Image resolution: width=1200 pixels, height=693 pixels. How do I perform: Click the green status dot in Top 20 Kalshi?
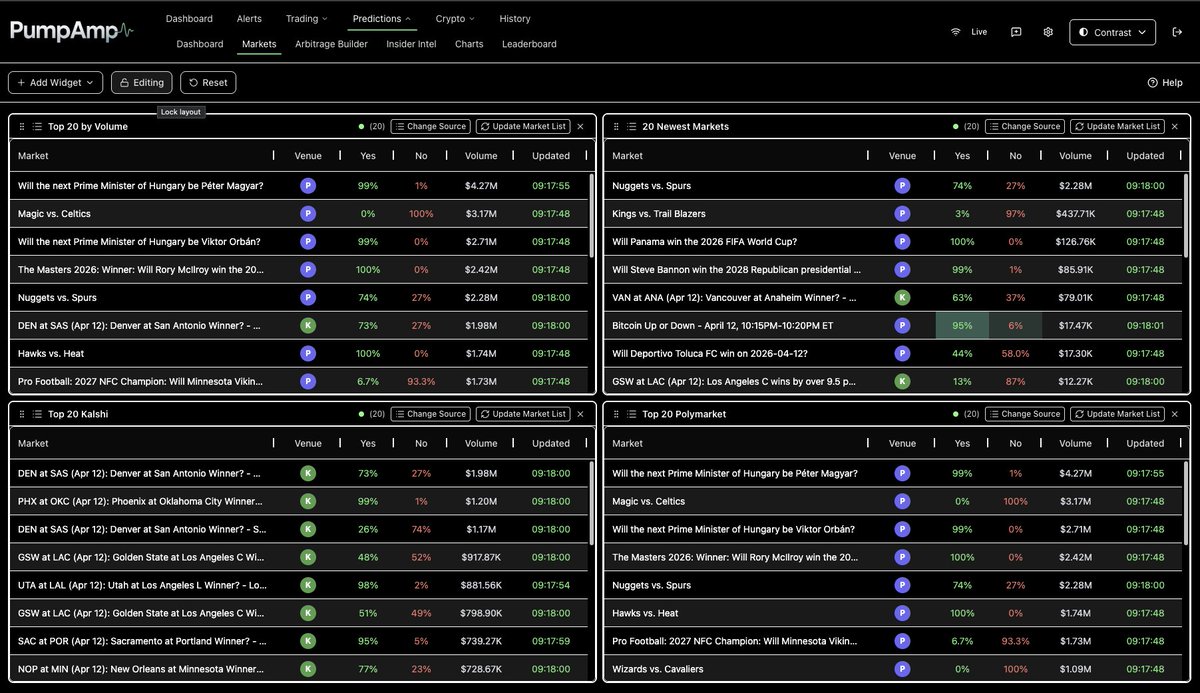pos(361,414)
